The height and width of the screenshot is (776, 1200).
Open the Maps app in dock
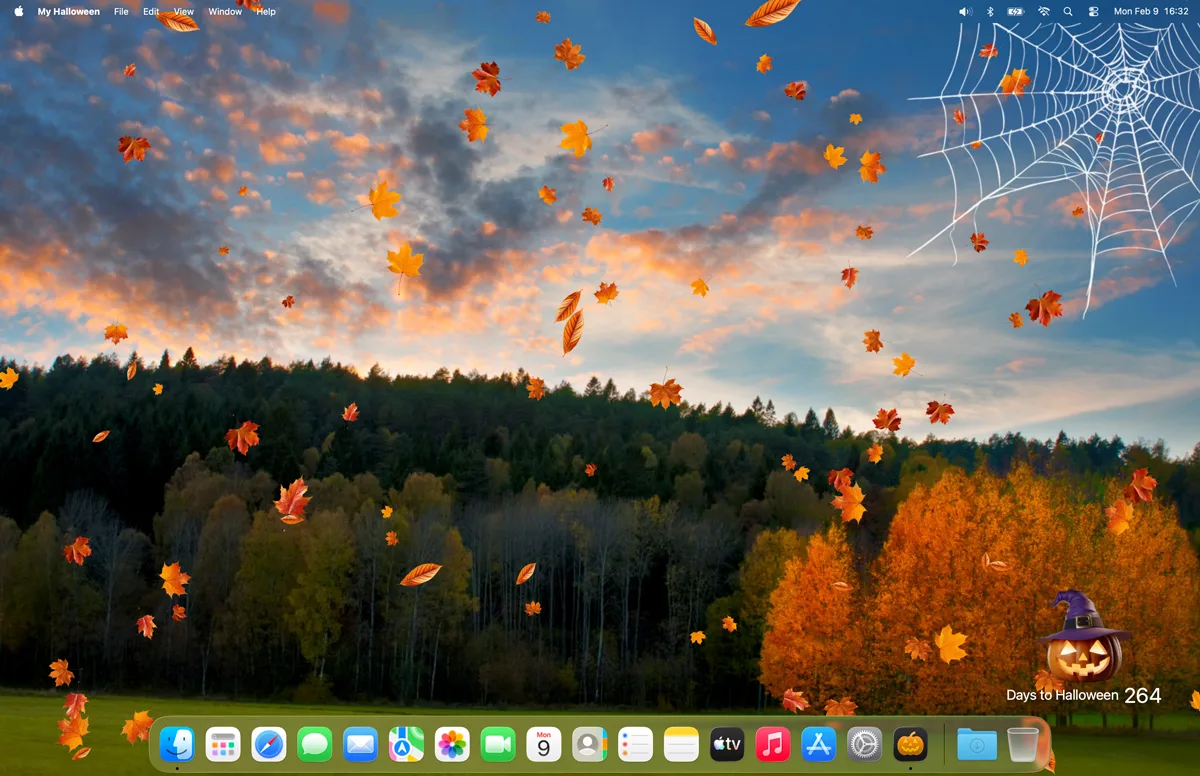[x=406, y=744]
